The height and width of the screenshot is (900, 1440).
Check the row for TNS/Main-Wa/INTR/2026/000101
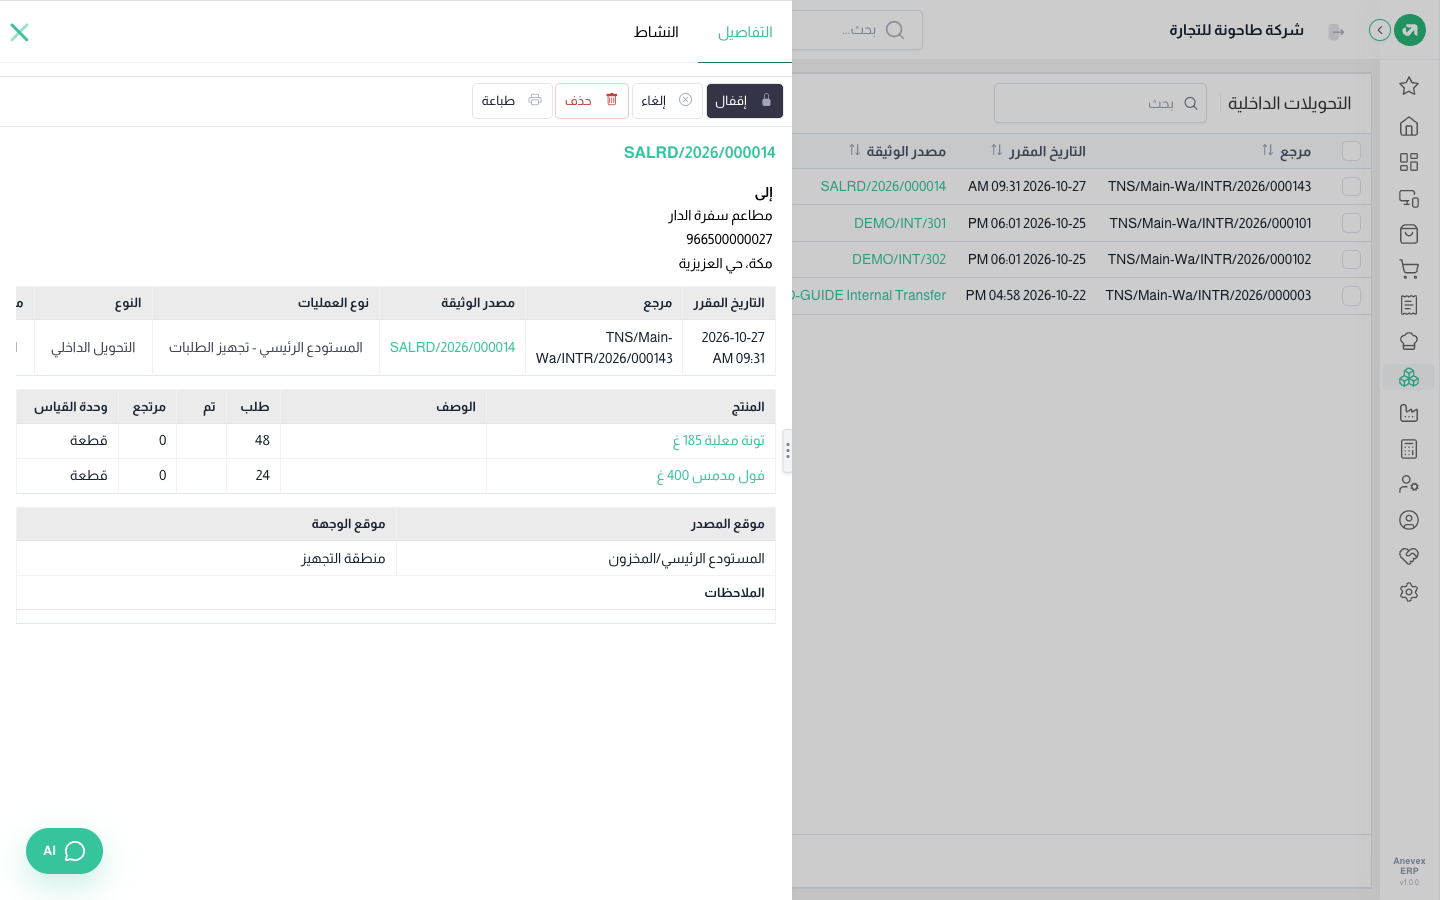(x=1351, y=223)
